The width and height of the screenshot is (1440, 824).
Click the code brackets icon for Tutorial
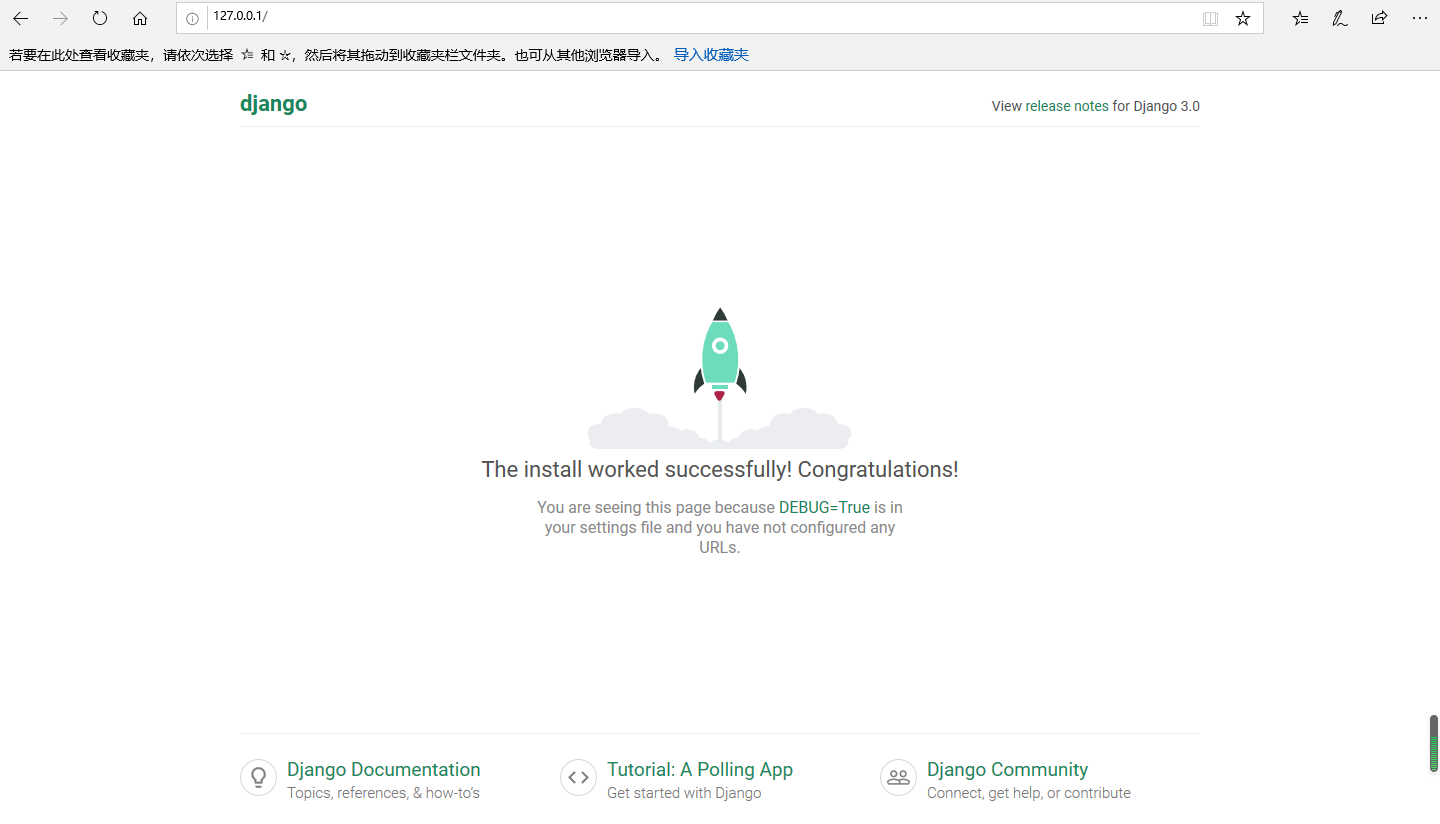[x=578, y=777]
